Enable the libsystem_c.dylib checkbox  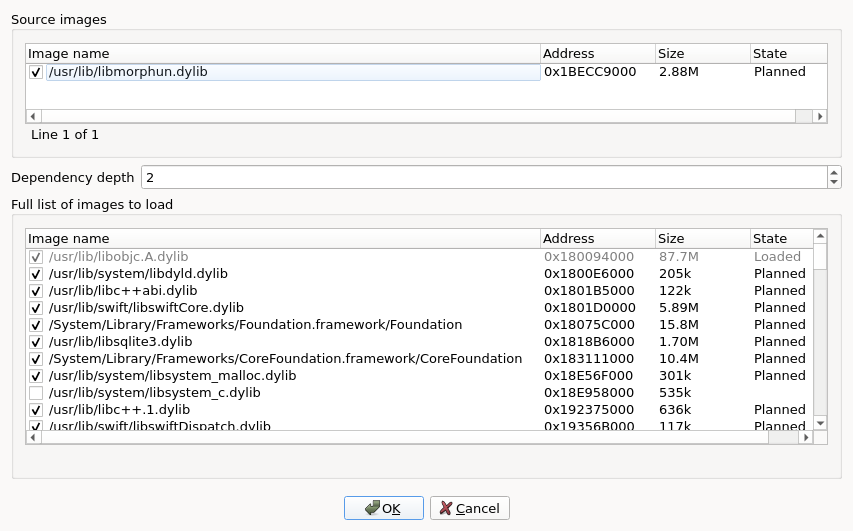(36, 393)
